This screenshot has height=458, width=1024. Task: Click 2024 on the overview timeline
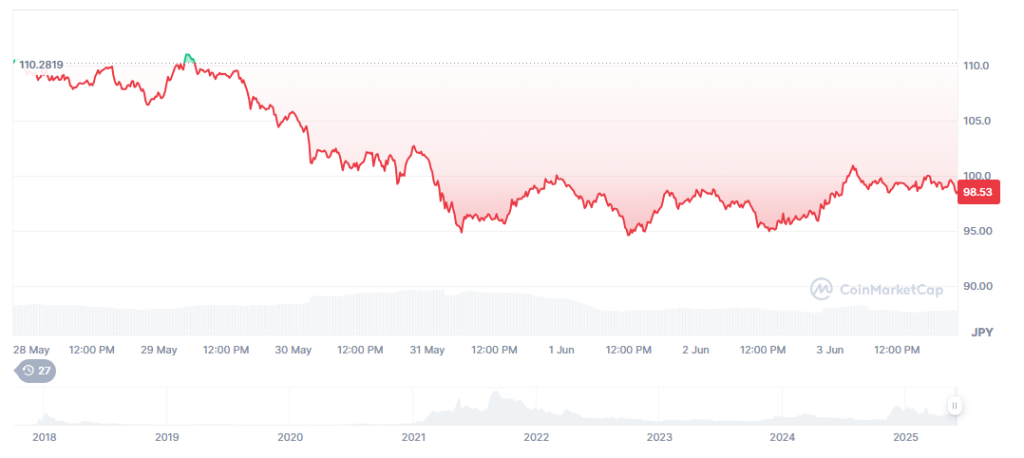point(782,437)
